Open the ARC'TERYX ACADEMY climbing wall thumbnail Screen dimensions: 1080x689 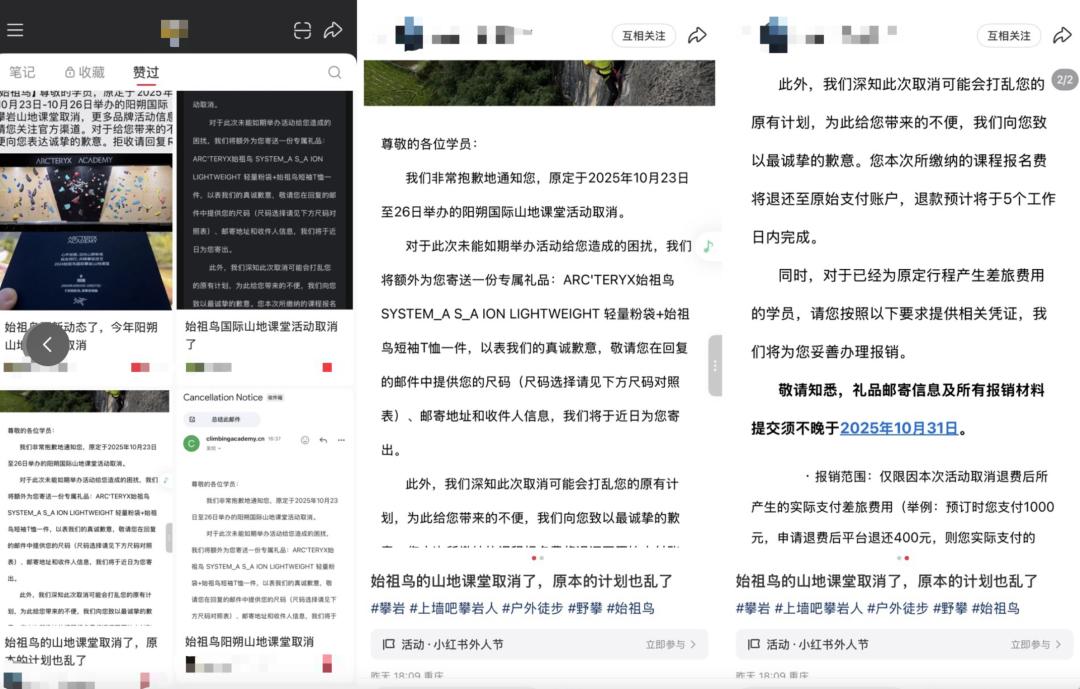click(86, 230)
